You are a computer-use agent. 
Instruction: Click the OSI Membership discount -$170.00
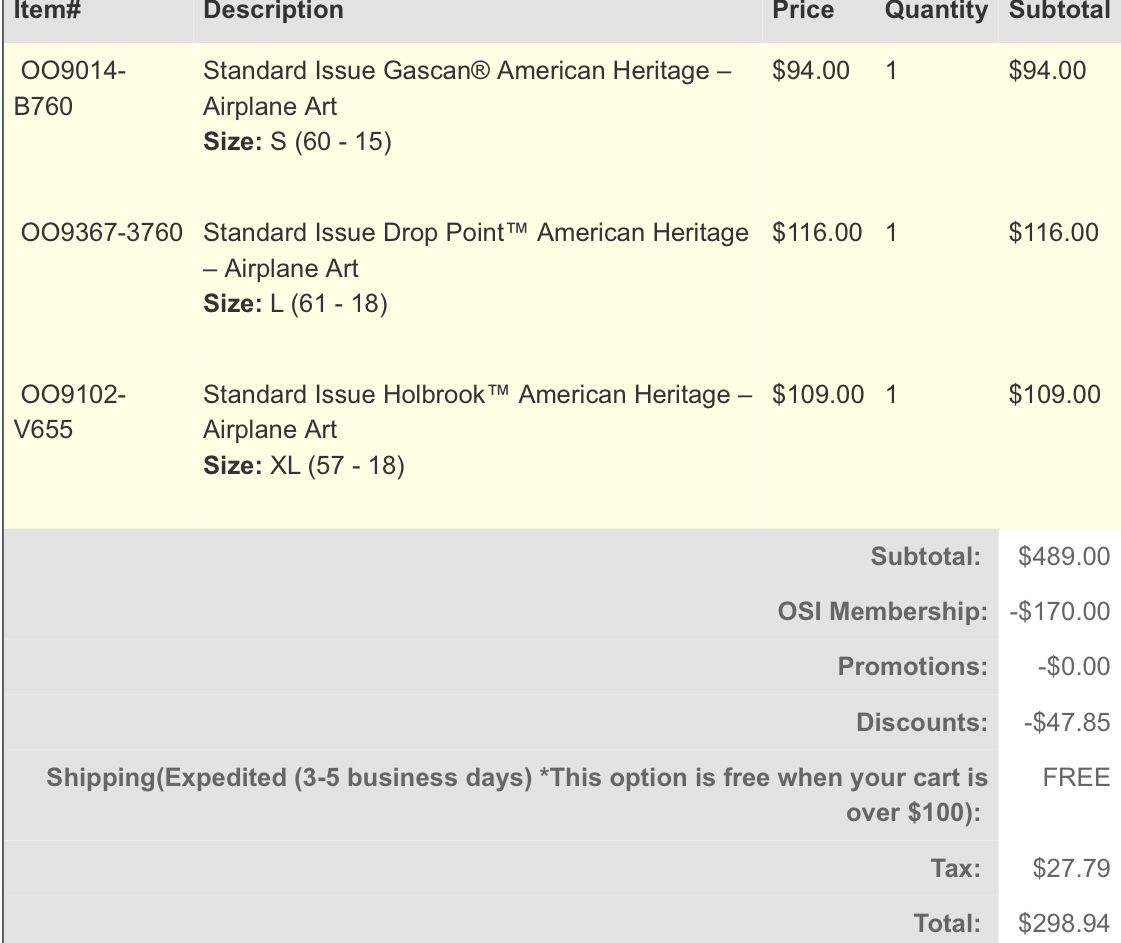pyautogui.click(x=1059, y=611)
